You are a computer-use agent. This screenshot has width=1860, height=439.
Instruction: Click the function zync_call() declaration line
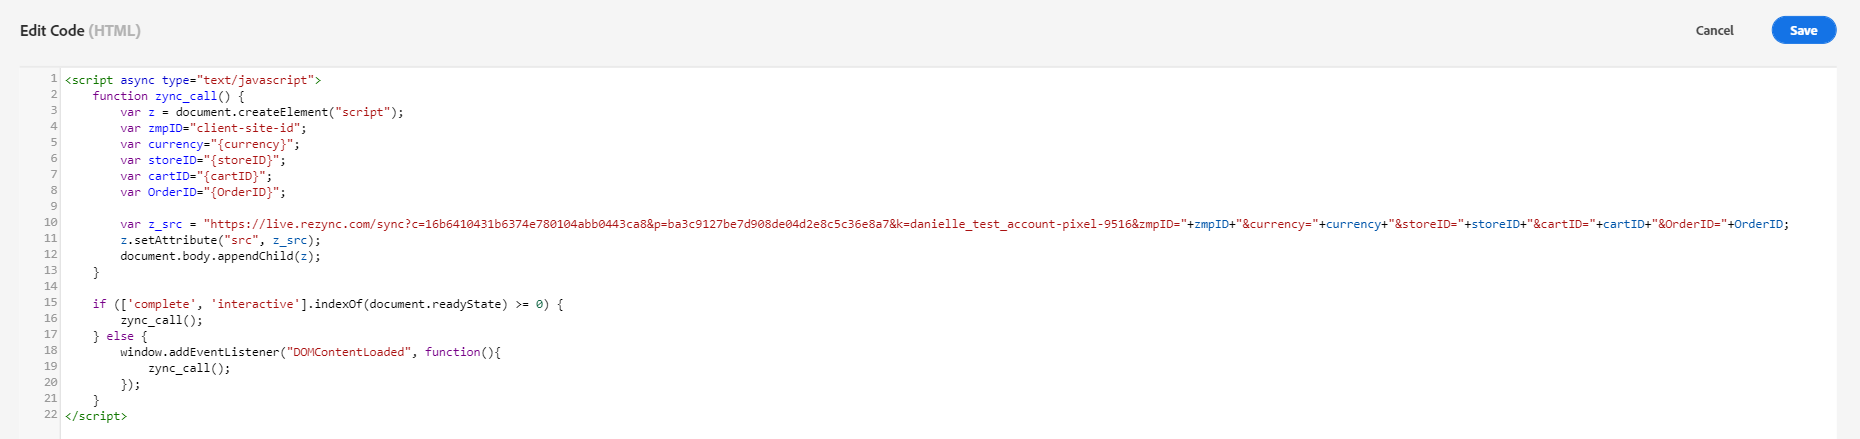(168, 96)
